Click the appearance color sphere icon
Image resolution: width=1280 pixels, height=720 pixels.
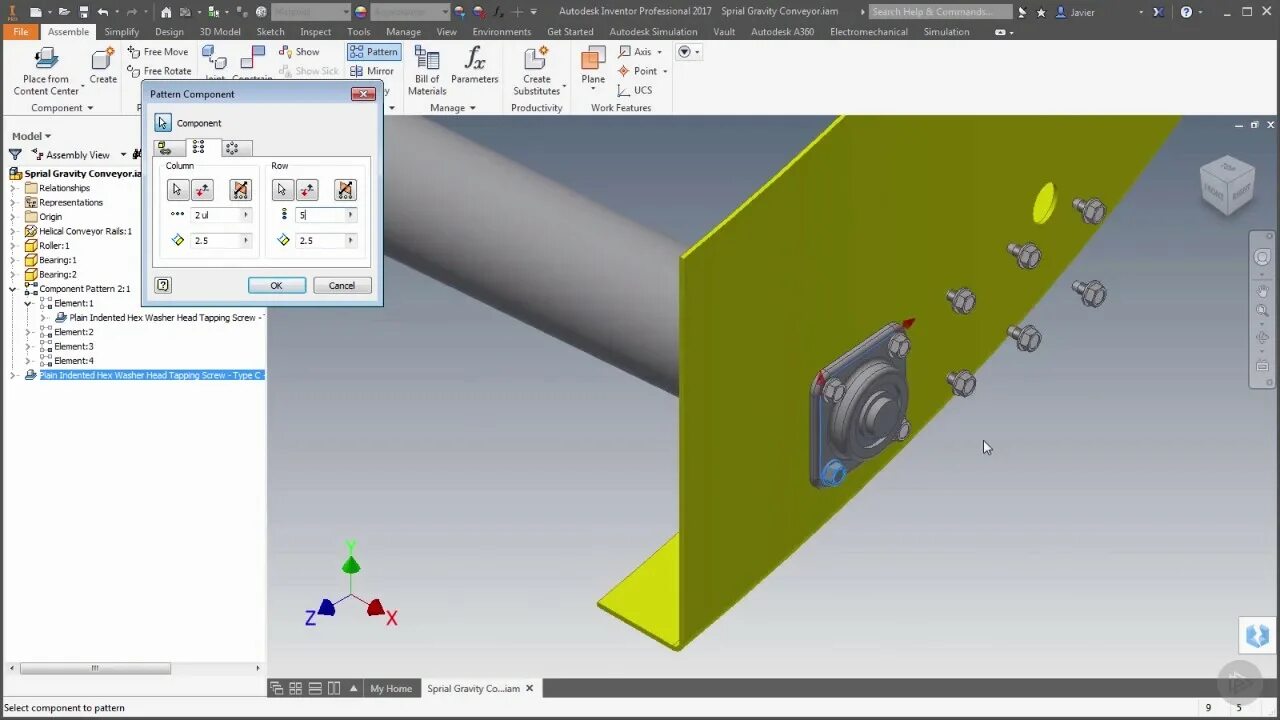(361, 12)
